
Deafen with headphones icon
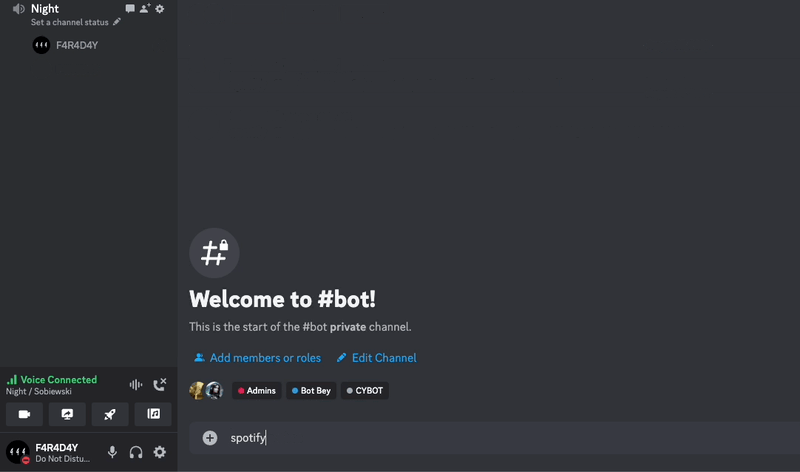(x=136, y=452)
